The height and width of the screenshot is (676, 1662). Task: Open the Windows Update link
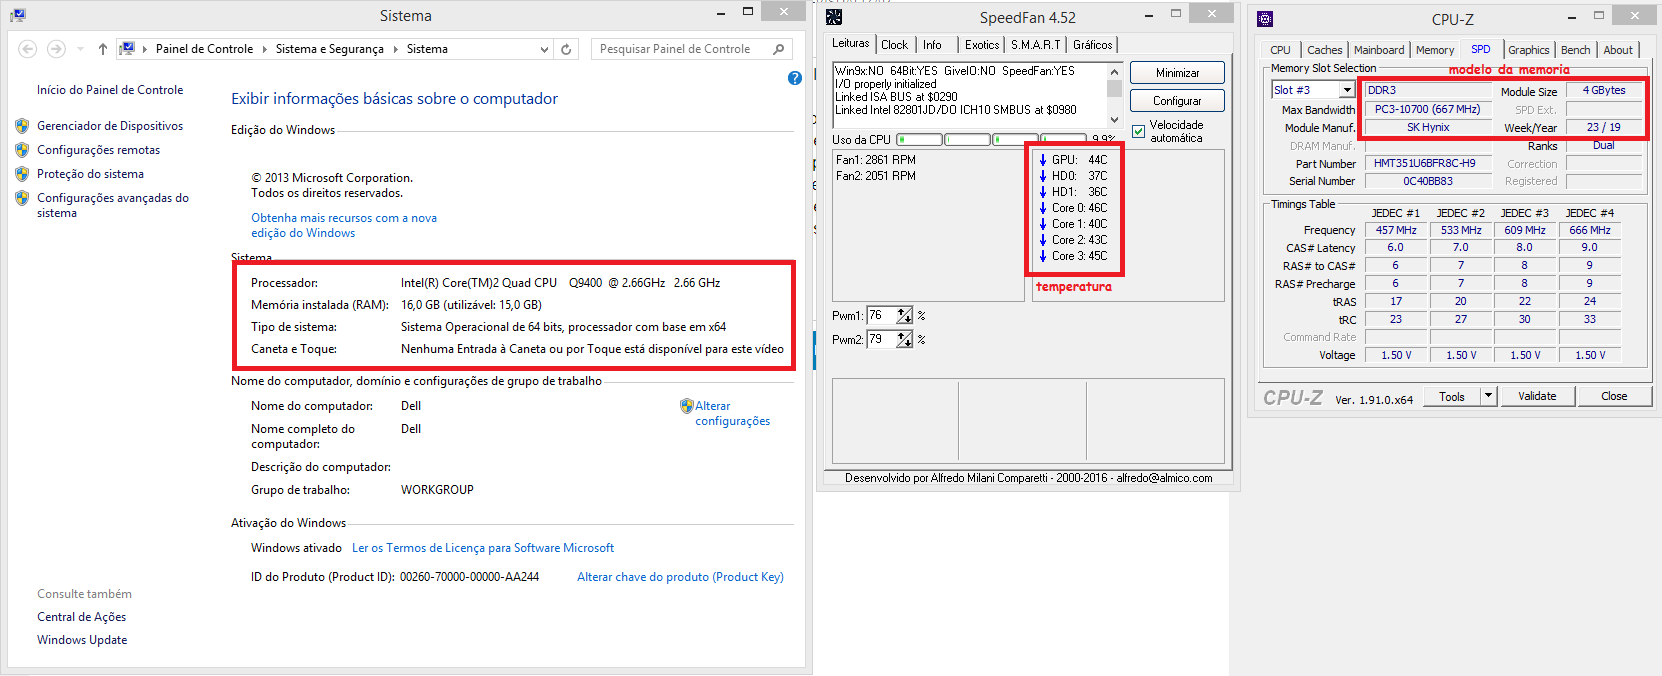pos(82,640)
